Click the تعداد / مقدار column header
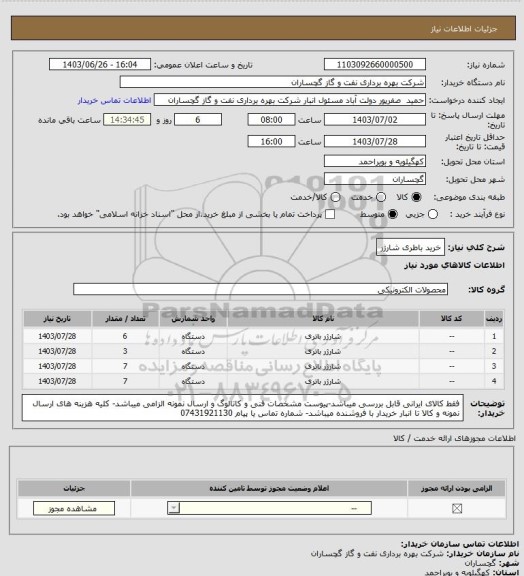 pos(125,319)
